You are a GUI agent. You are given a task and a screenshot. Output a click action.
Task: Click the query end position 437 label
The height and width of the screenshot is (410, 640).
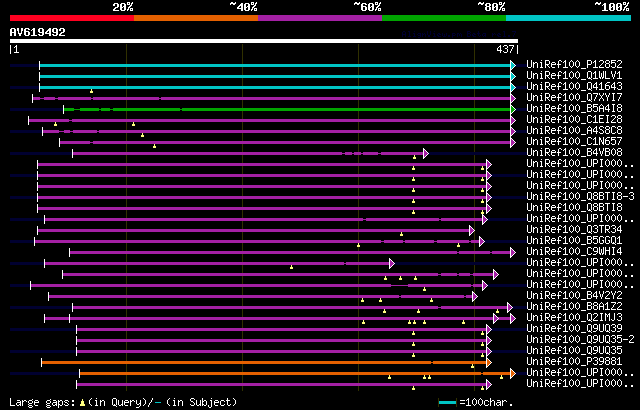tap(505, 49)
